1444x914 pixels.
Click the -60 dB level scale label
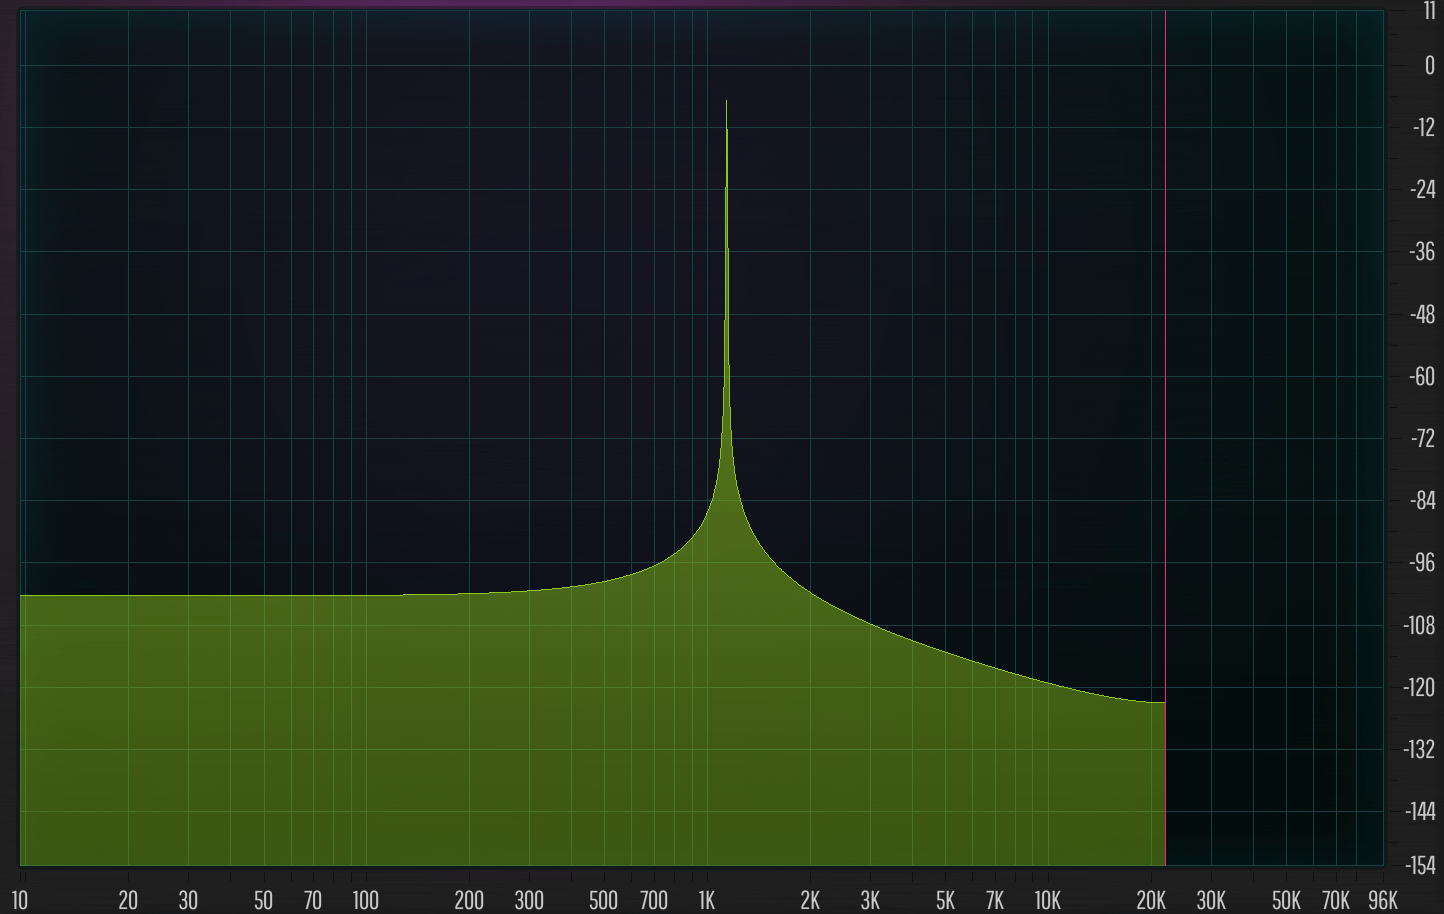(1423, 377)
